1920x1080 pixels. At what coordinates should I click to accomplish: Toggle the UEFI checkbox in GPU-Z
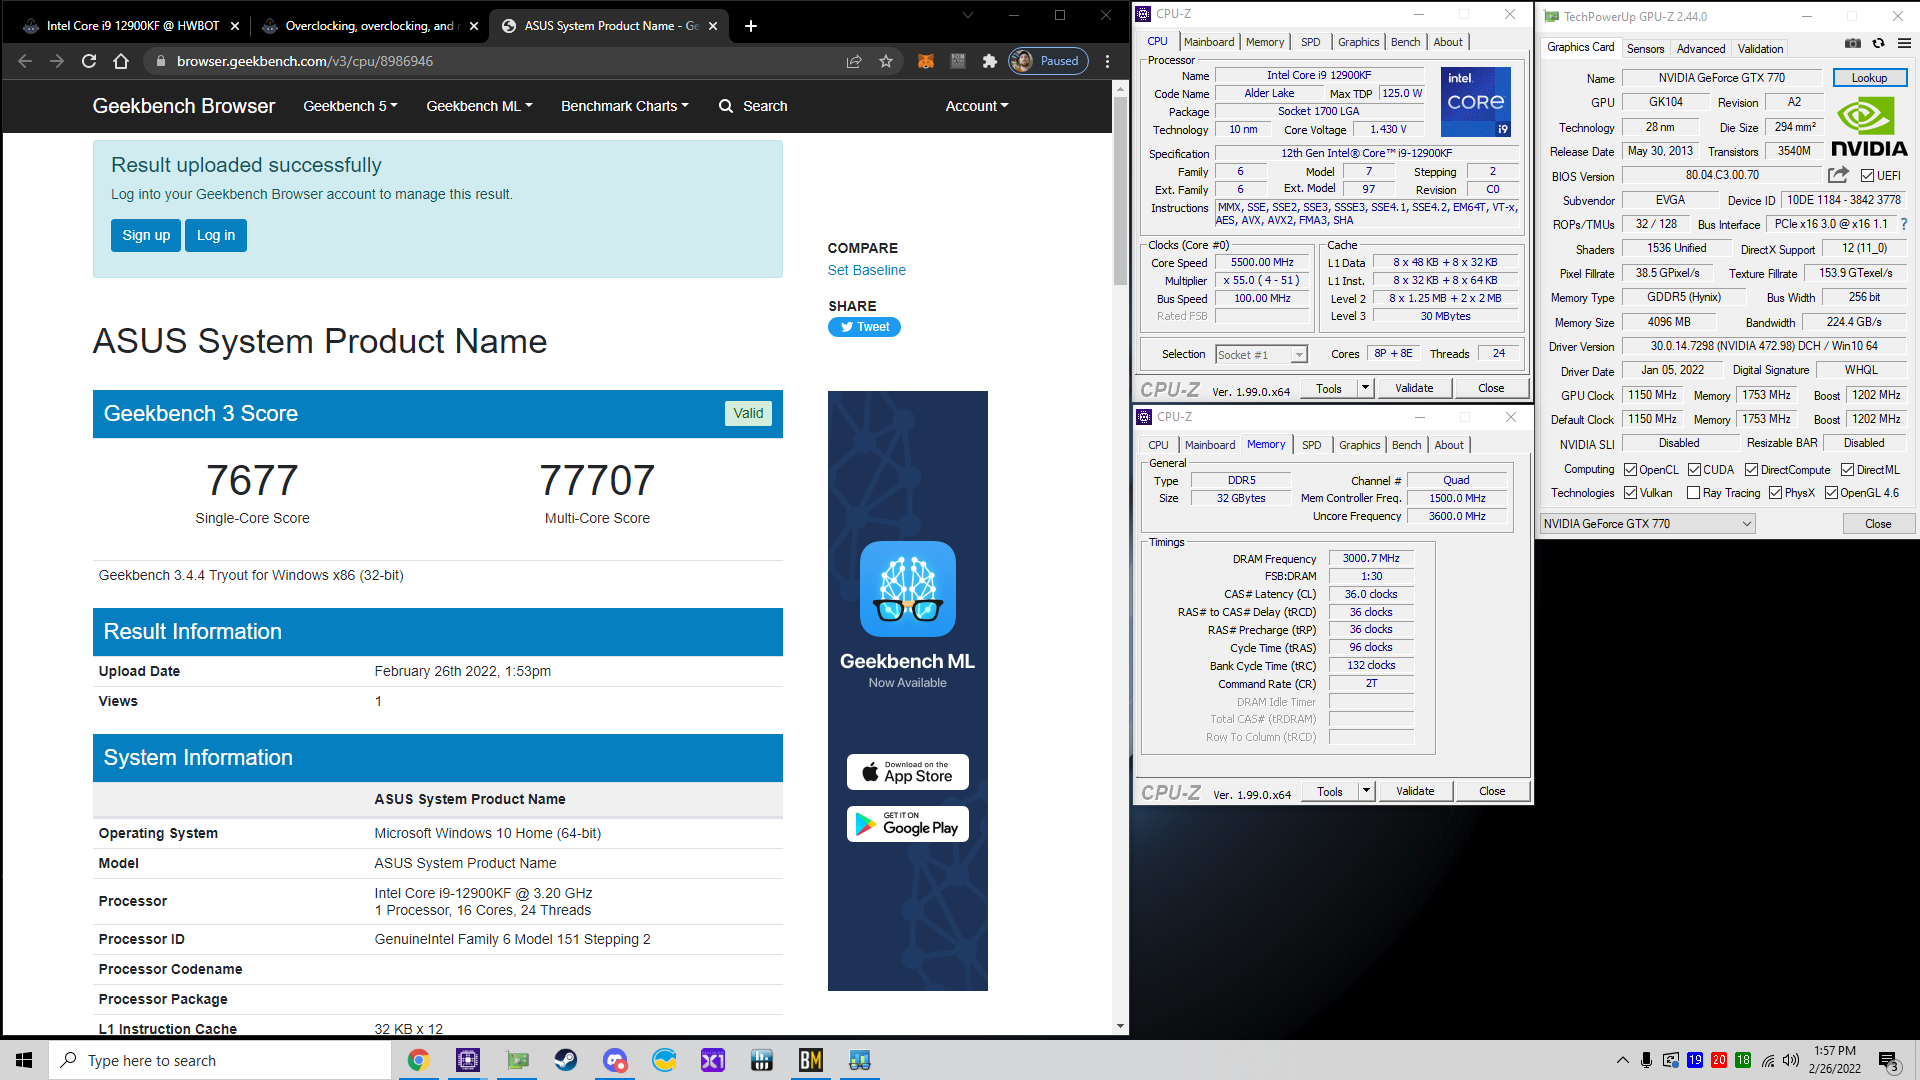[1867, 176]
